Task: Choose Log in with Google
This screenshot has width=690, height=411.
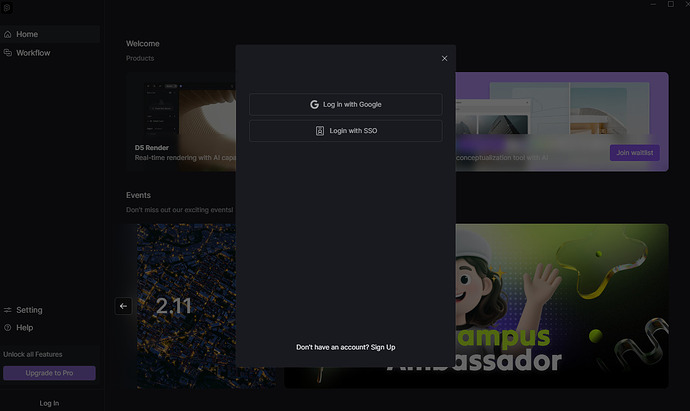Action: pyautogui.click(x=345, y=104)
